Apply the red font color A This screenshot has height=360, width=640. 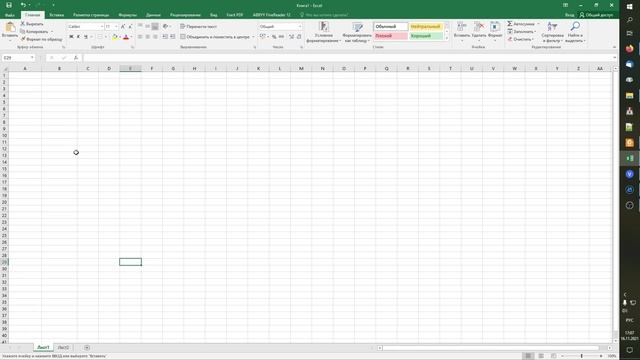(126, 37)
